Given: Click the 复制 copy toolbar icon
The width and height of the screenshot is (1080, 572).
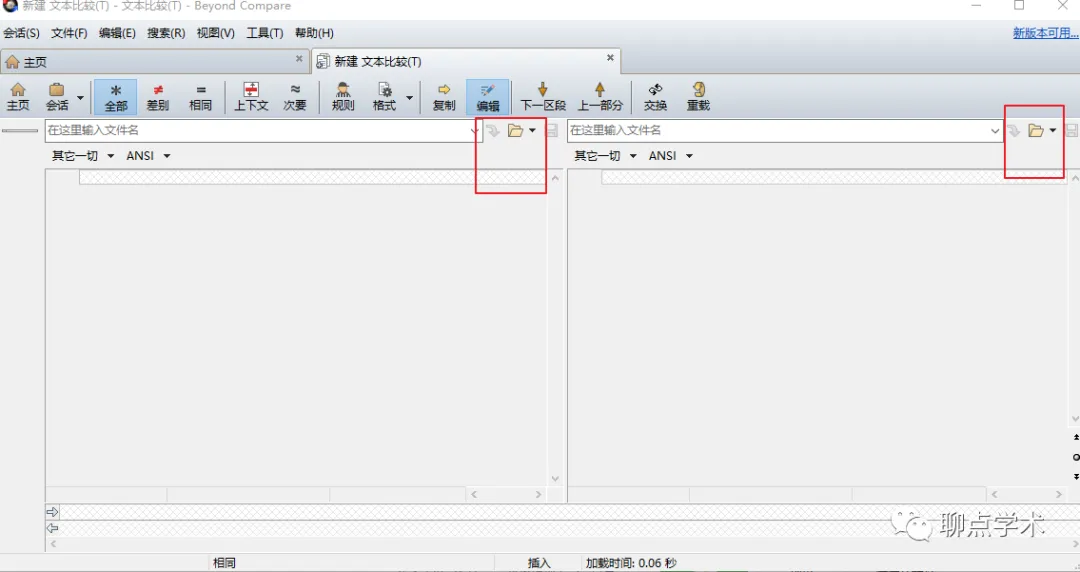Looking at the screenshot, I should [444, 96].
